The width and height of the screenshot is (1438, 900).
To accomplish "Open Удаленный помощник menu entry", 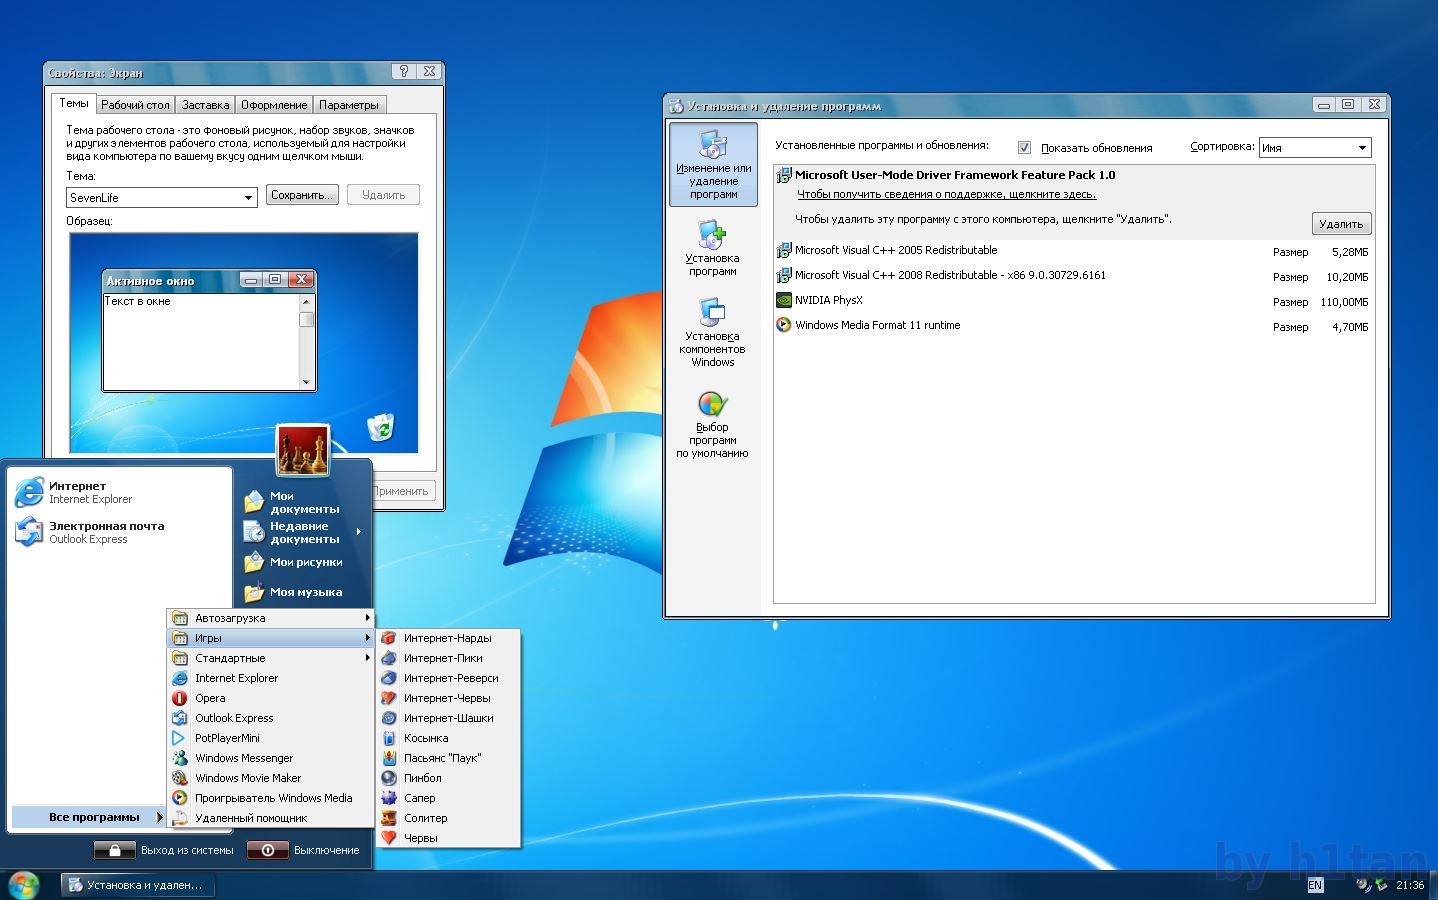I will click(270, 818).
